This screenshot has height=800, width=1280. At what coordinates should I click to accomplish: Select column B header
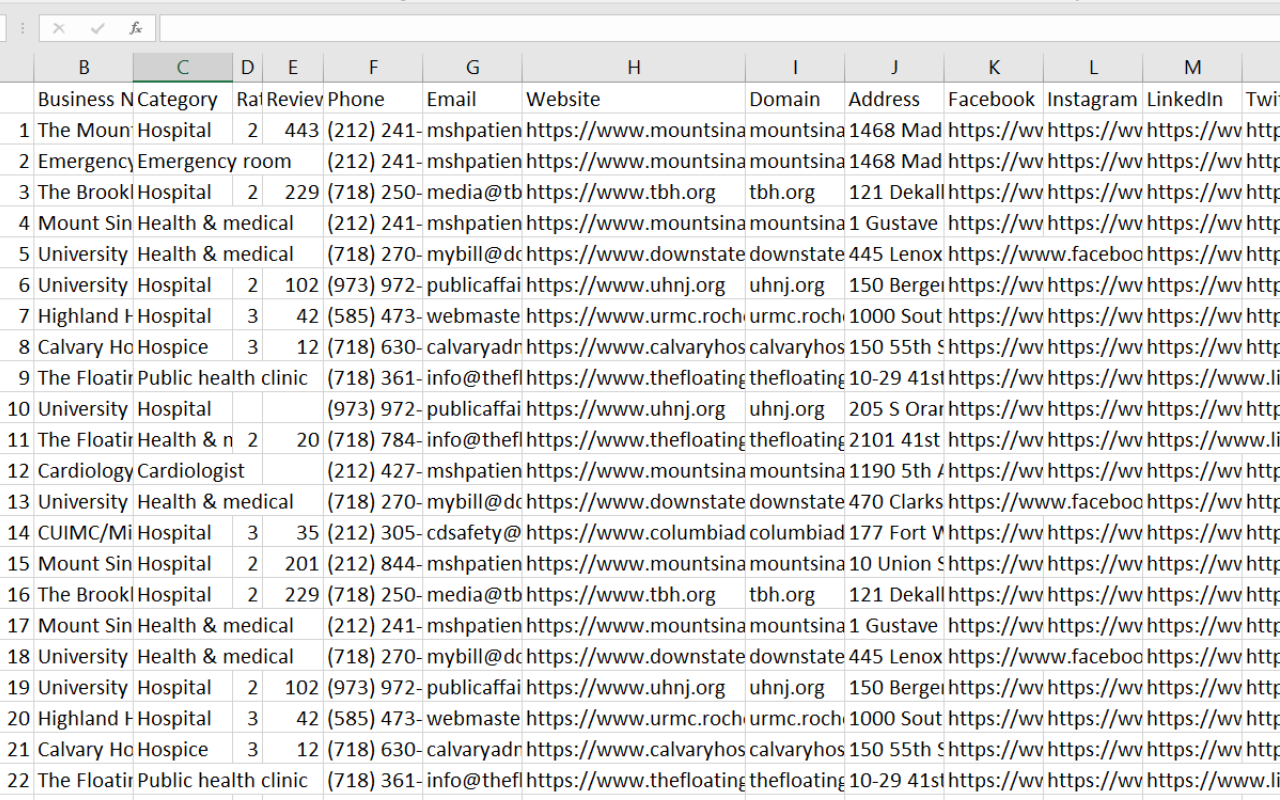[x=84, y=67]
